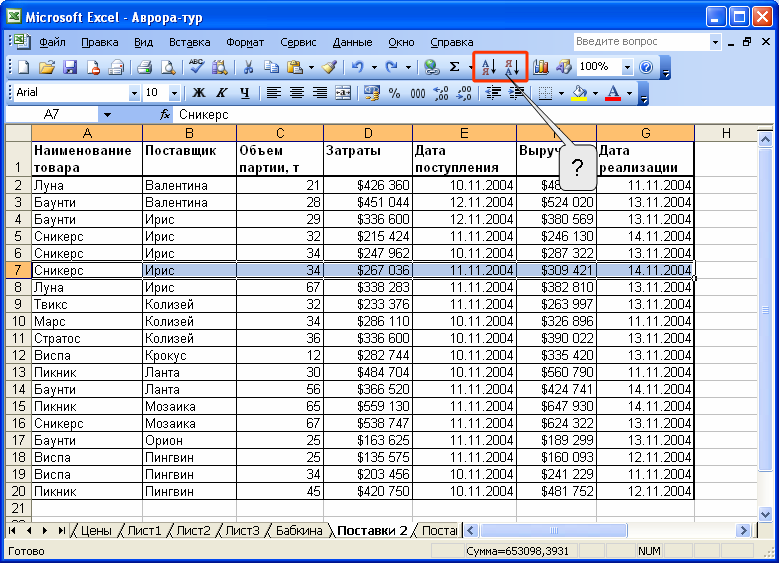Paste with the clipboard icon
Viewport: 779px width, 563px height.
tap(295, 67)
